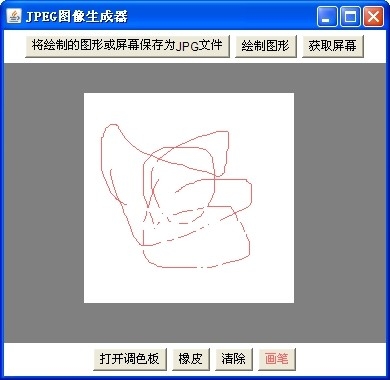Minimize the JPEG图像生成器 window
Image resolution: width=390 pixels, height=380 pixels.
tap(327, 16)
